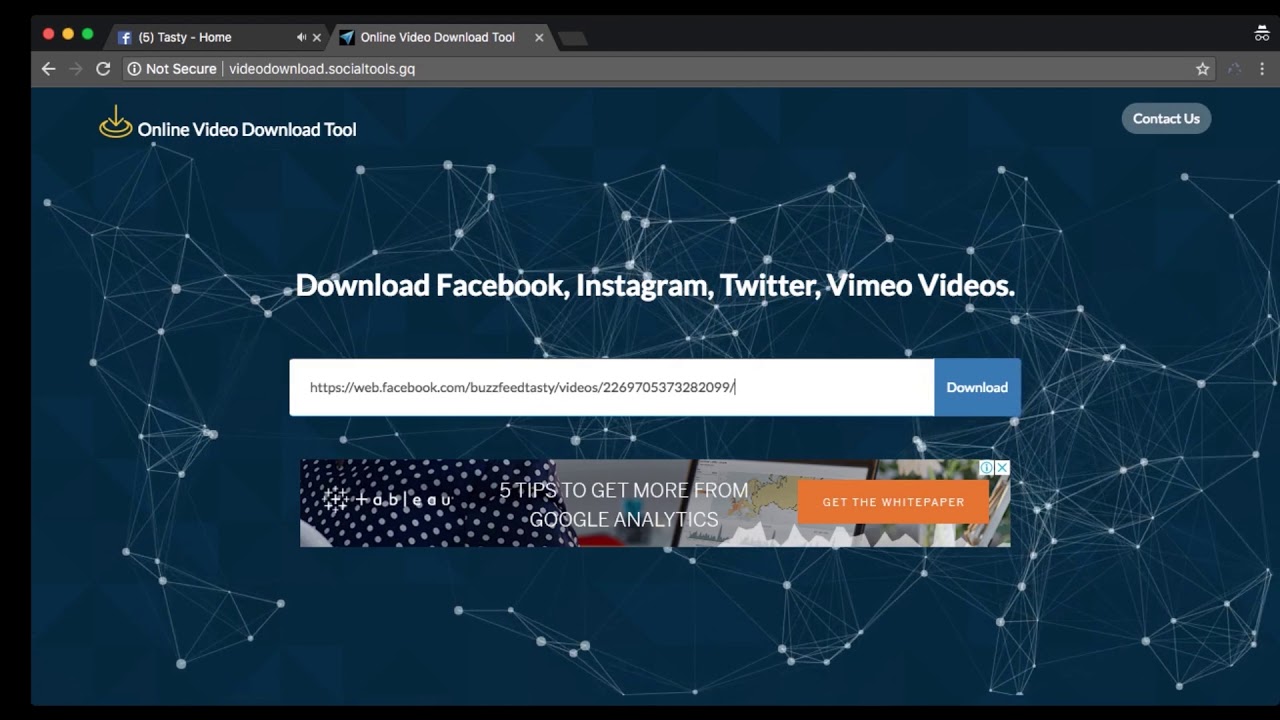Click the heading 'Download Facebook, Instagram, Twitter, Vimeo Videos.'
Viewport: 1280px width, 720px height.
click(655, 286)
